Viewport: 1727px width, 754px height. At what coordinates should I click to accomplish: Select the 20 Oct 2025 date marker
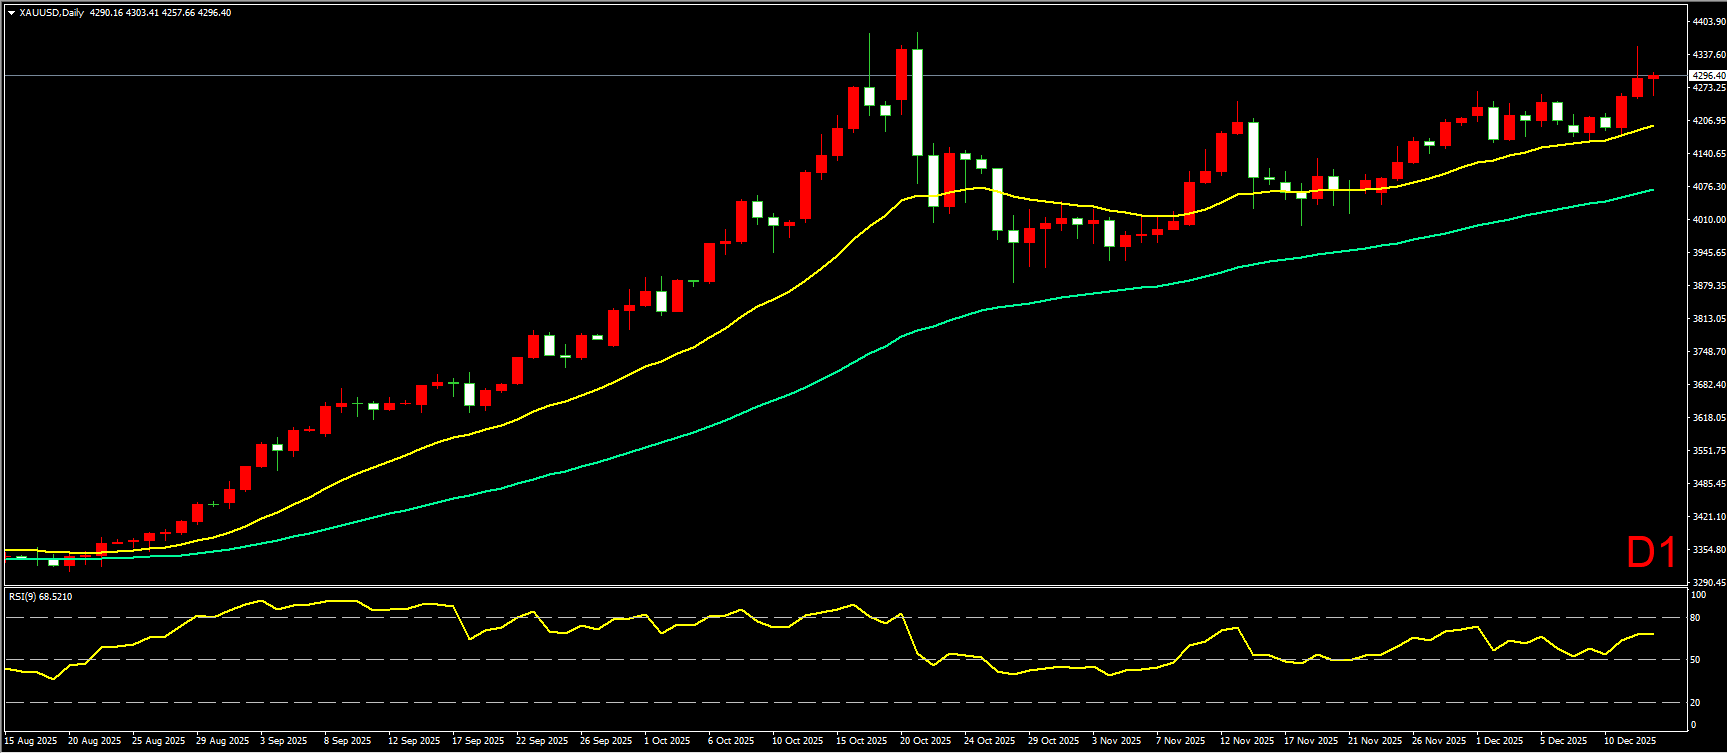coord(925,741)
